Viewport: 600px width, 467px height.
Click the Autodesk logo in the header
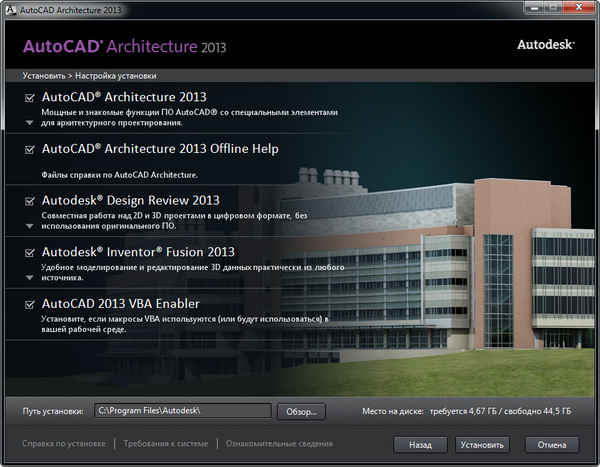pyautogui.click(x=543, y=45)
